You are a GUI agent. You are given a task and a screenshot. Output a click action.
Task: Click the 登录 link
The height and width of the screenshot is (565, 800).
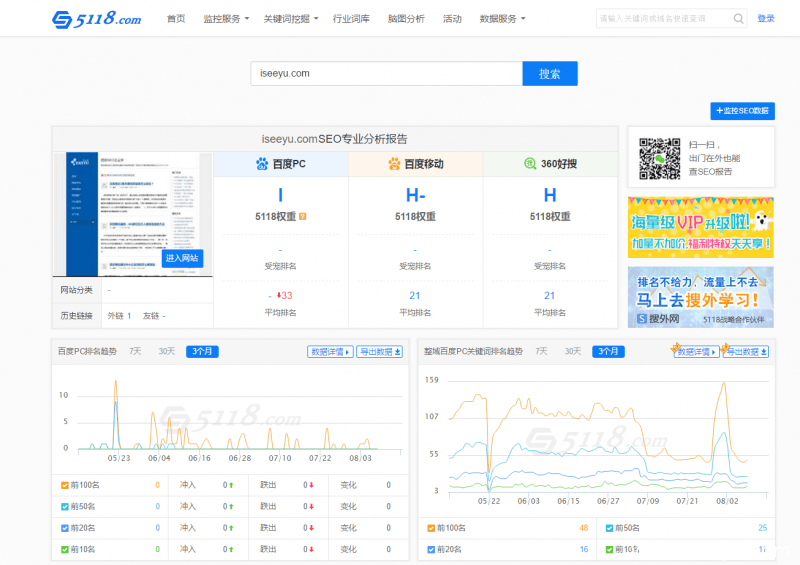[x=766, y=18]
